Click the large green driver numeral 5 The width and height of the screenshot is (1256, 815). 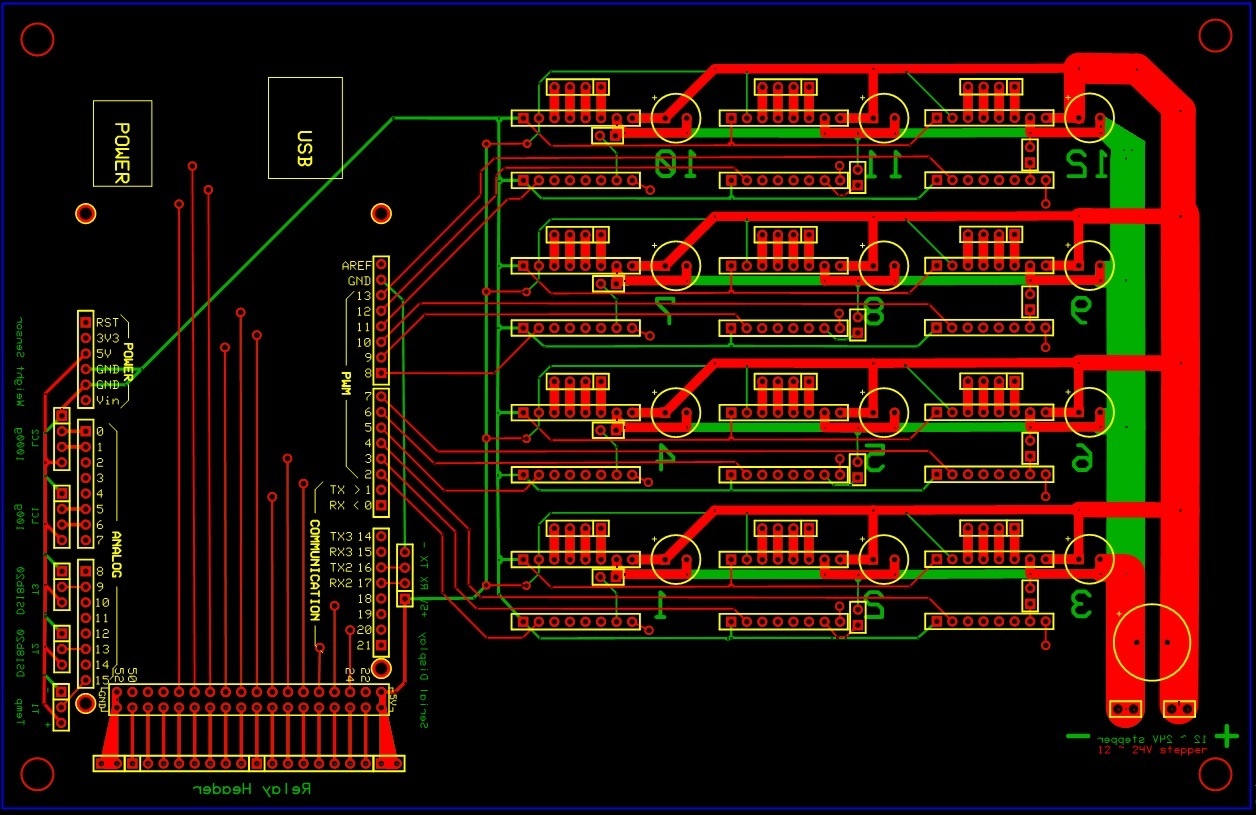click(x=874, y=459)
